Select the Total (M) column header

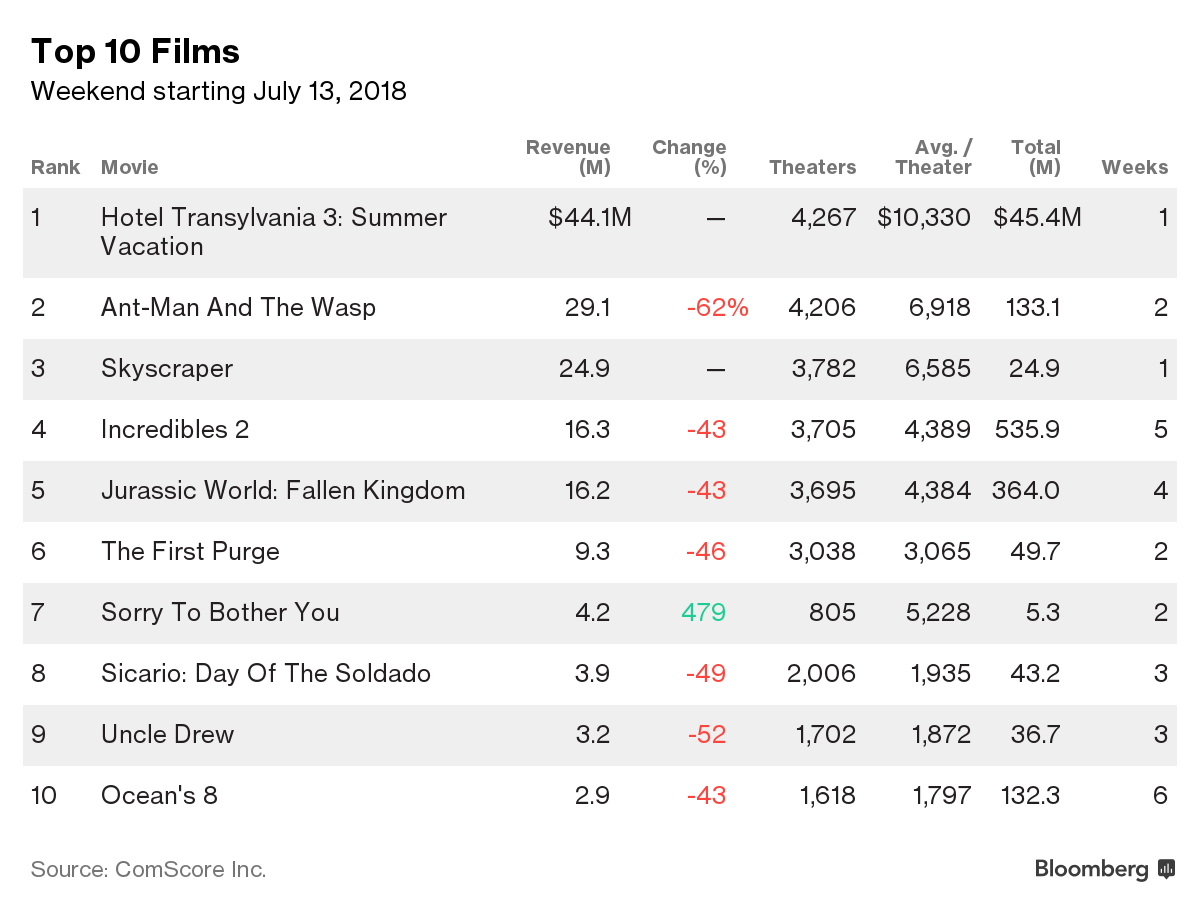point(1036,157)
